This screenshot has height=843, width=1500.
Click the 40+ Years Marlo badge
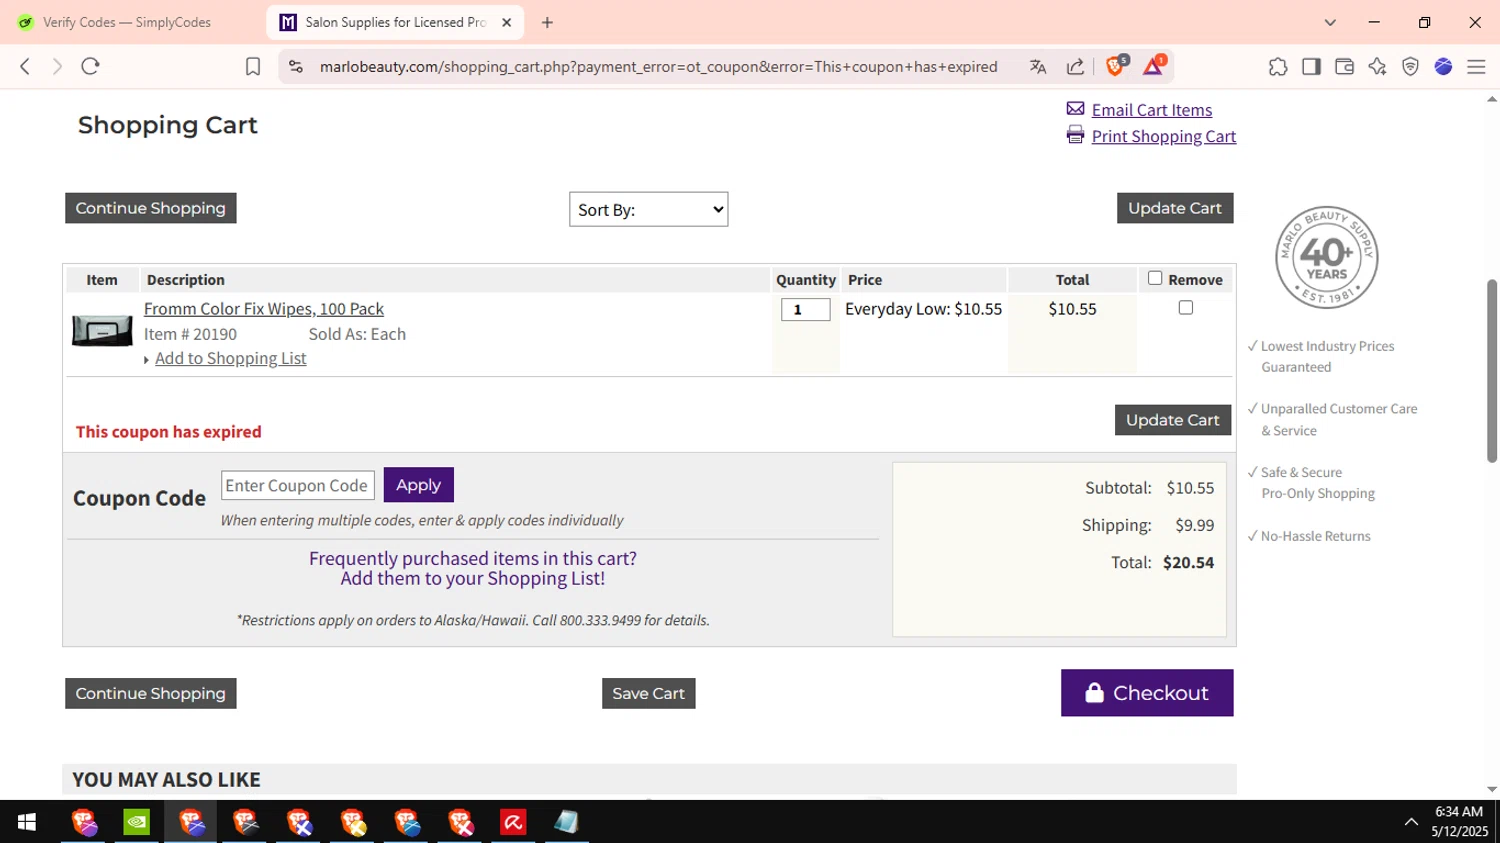(x=1327, y=257)
